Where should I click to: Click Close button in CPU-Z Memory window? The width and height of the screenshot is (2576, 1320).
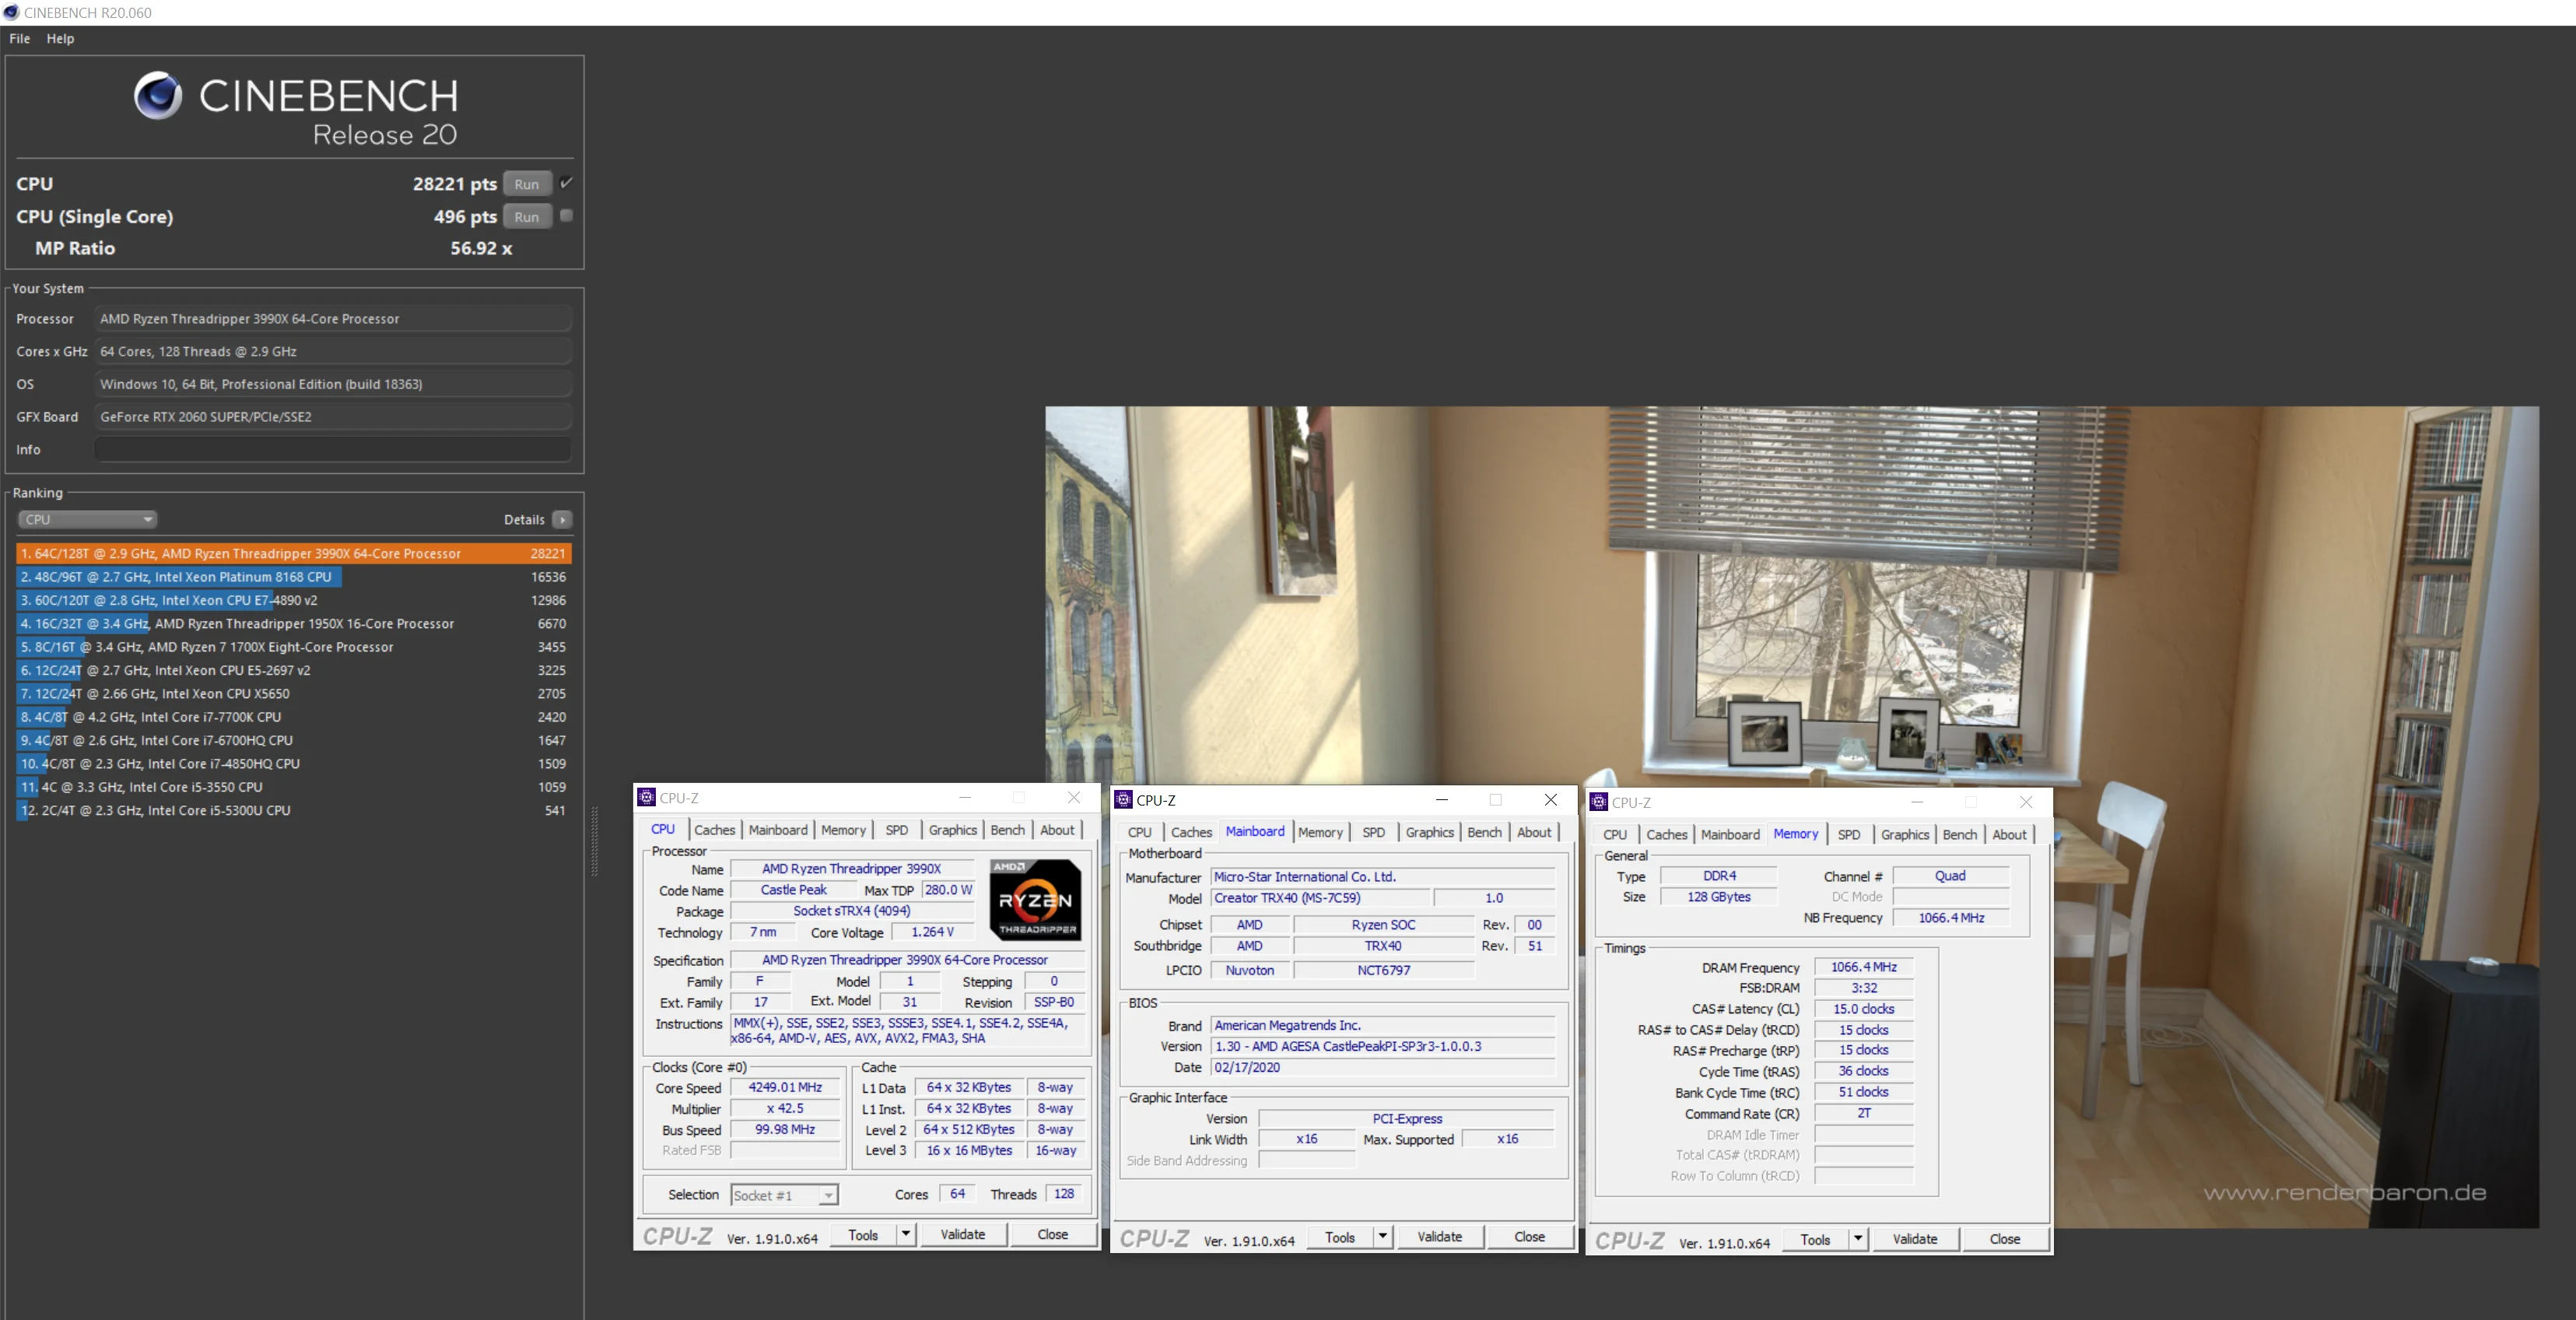(2004, 1239)
